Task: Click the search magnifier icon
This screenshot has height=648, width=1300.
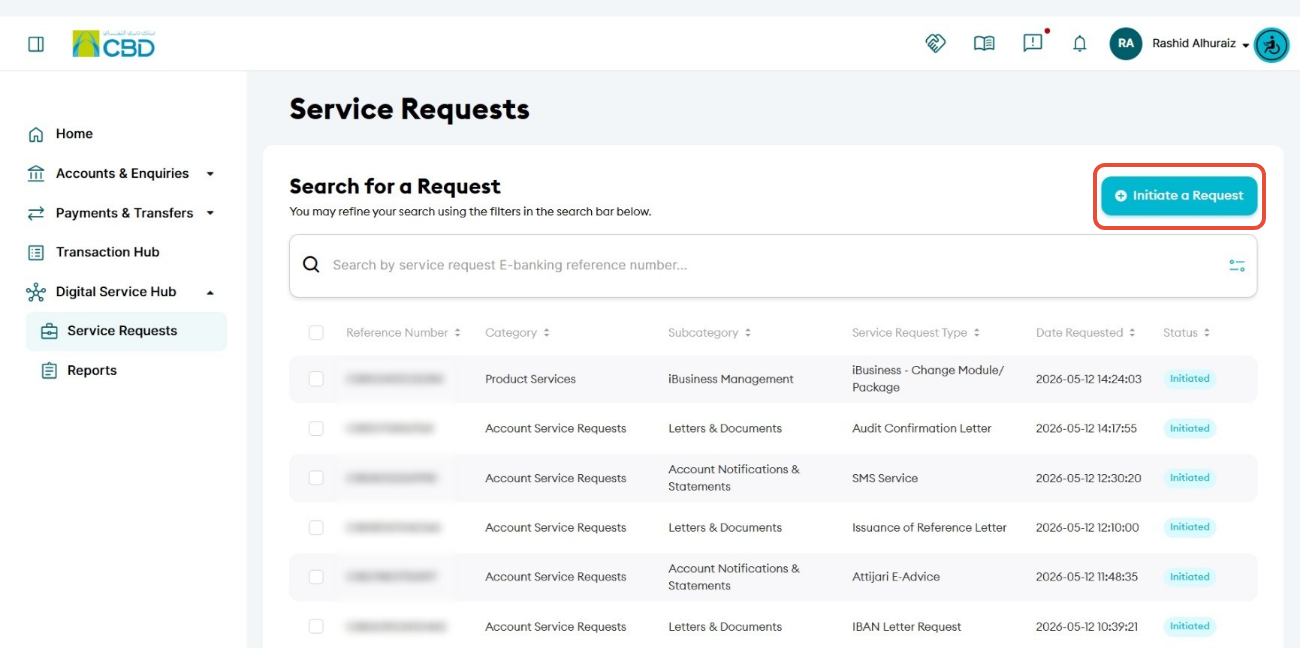Action: (311, 265)
